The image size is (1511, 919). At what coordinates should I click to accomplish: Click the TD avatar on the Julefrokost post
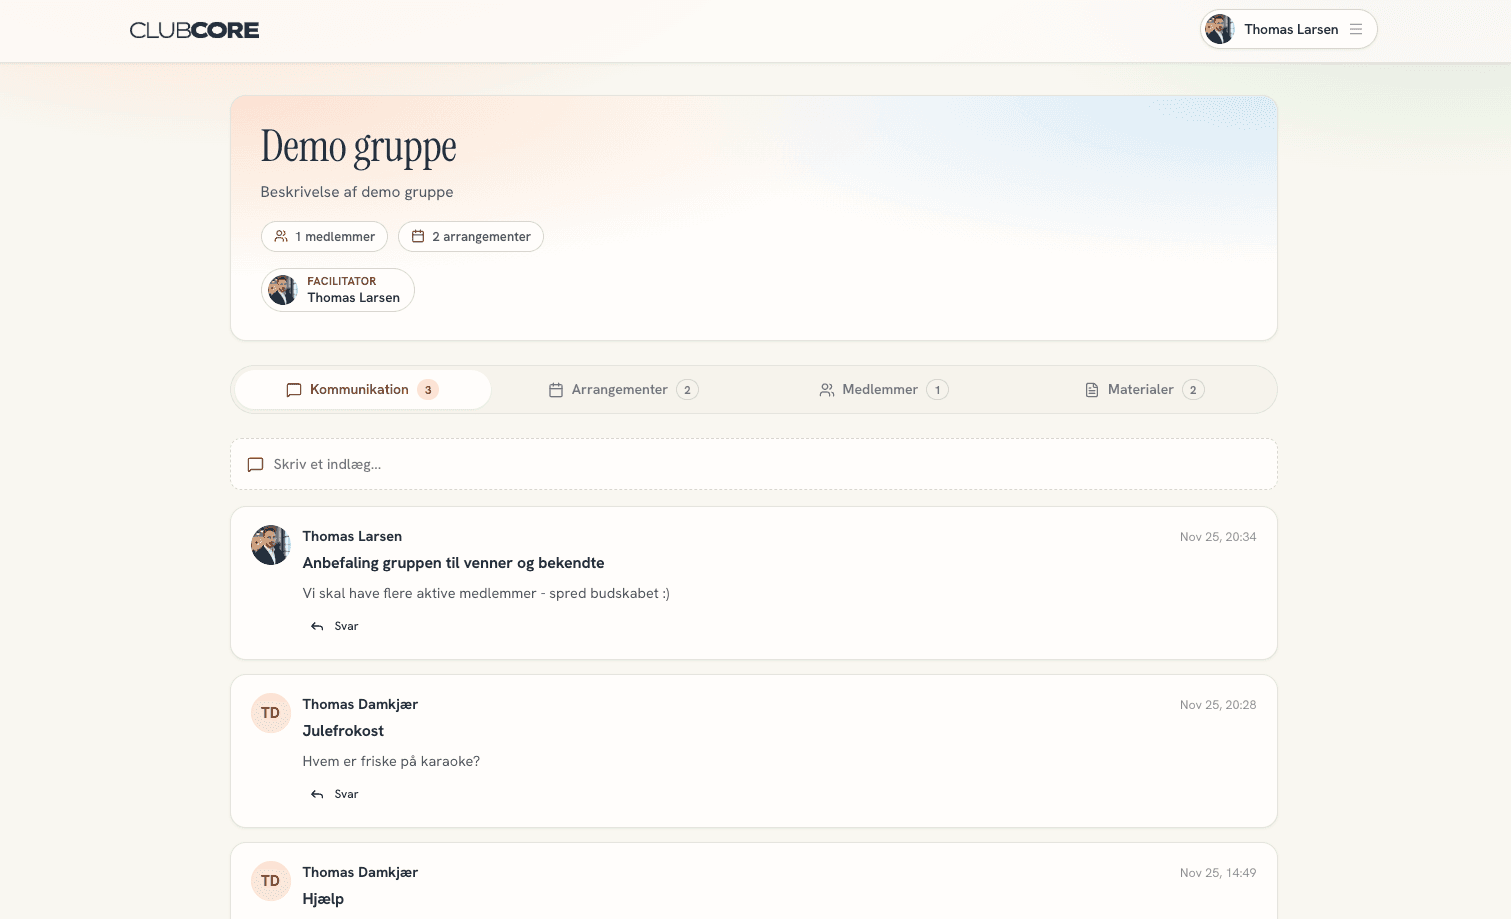click(x=270, y=713)
